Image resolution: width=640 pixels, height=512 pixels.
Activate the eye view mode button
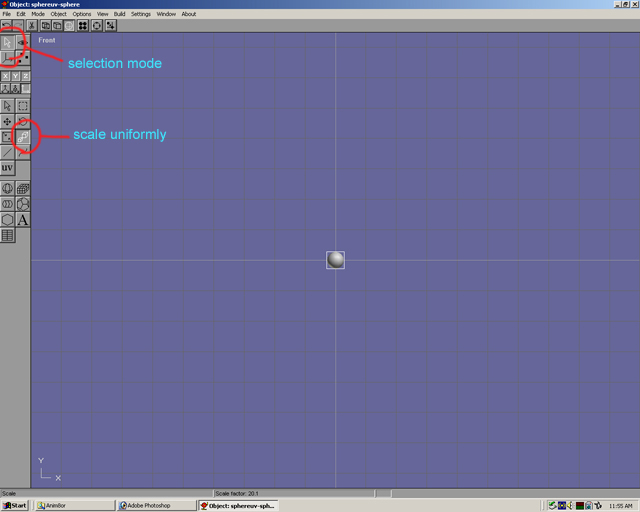[x=22, y=42]
